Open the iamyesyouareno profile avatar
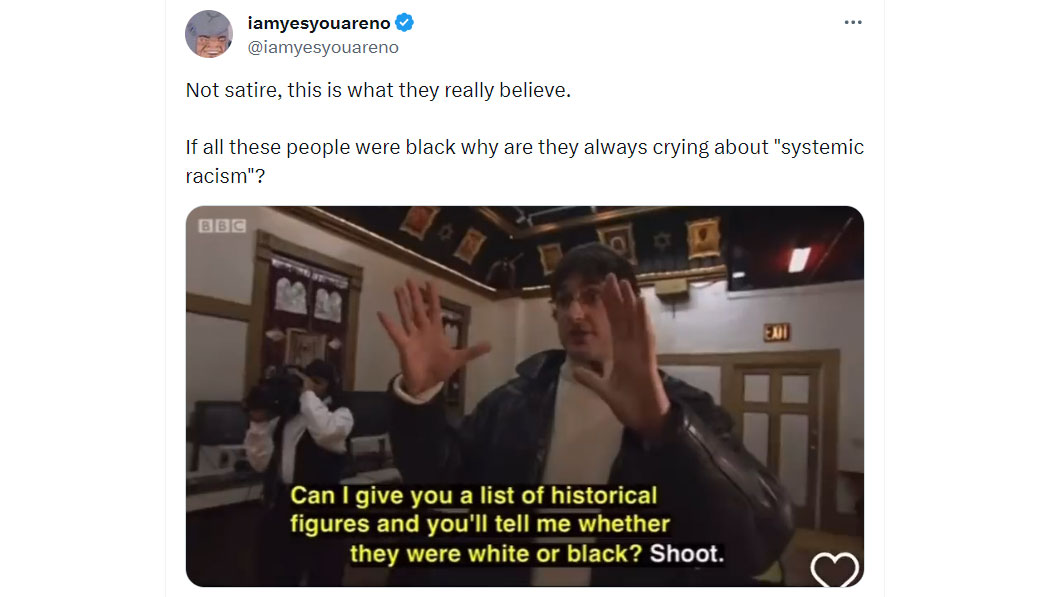 tap(209, 34)
